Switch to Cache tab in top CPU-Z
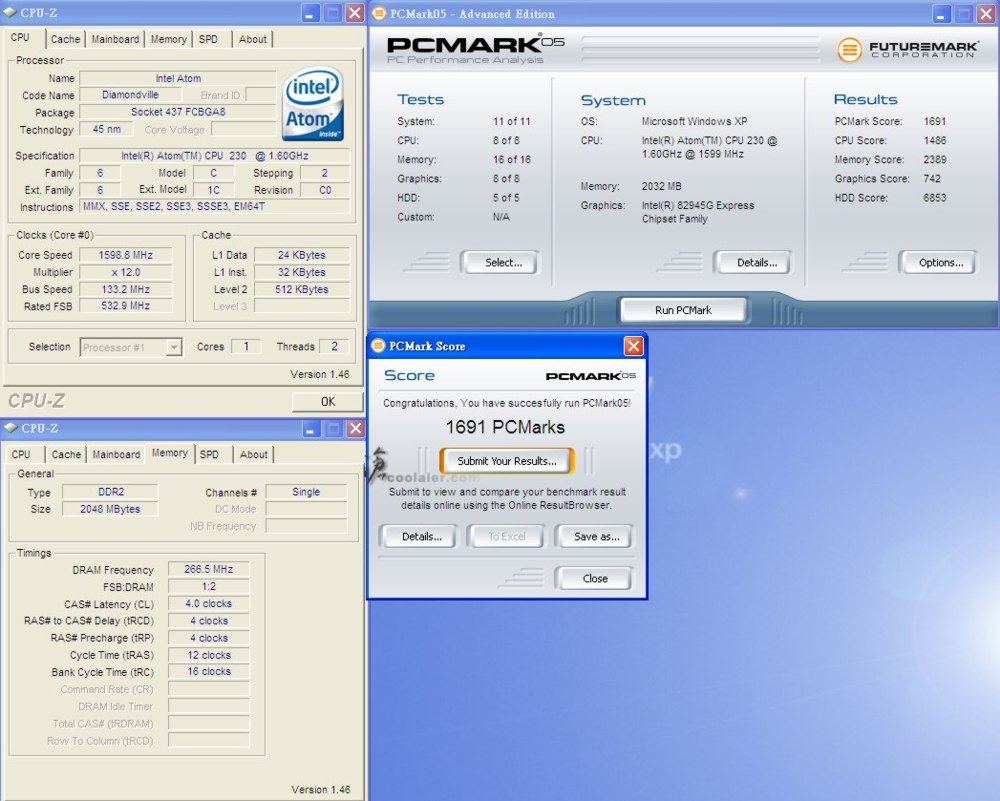Viewport: 1000px width, 801px height. pyautogui.click(x=65, y=39)
